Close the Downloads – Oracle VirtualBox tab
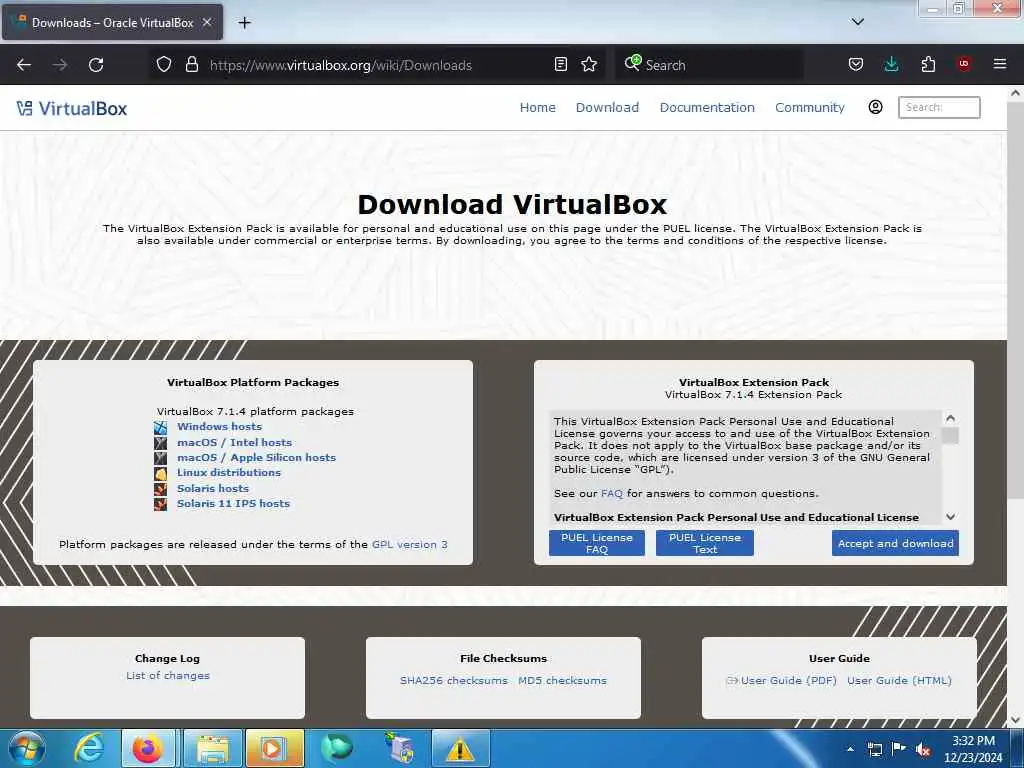 point(207,22)
